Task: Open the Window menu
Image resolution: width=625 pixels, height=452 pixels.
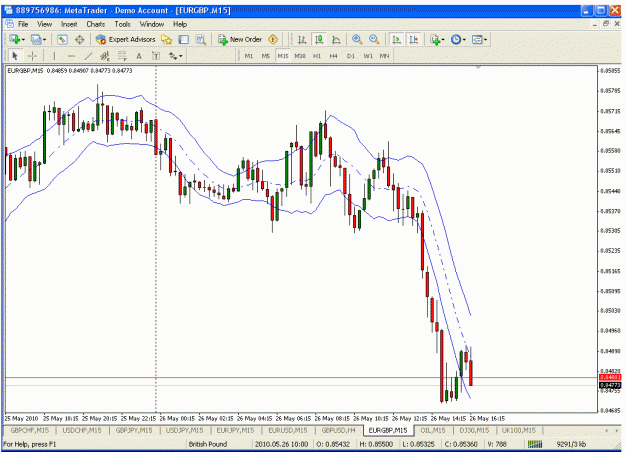Action: (x=152, y=24)
